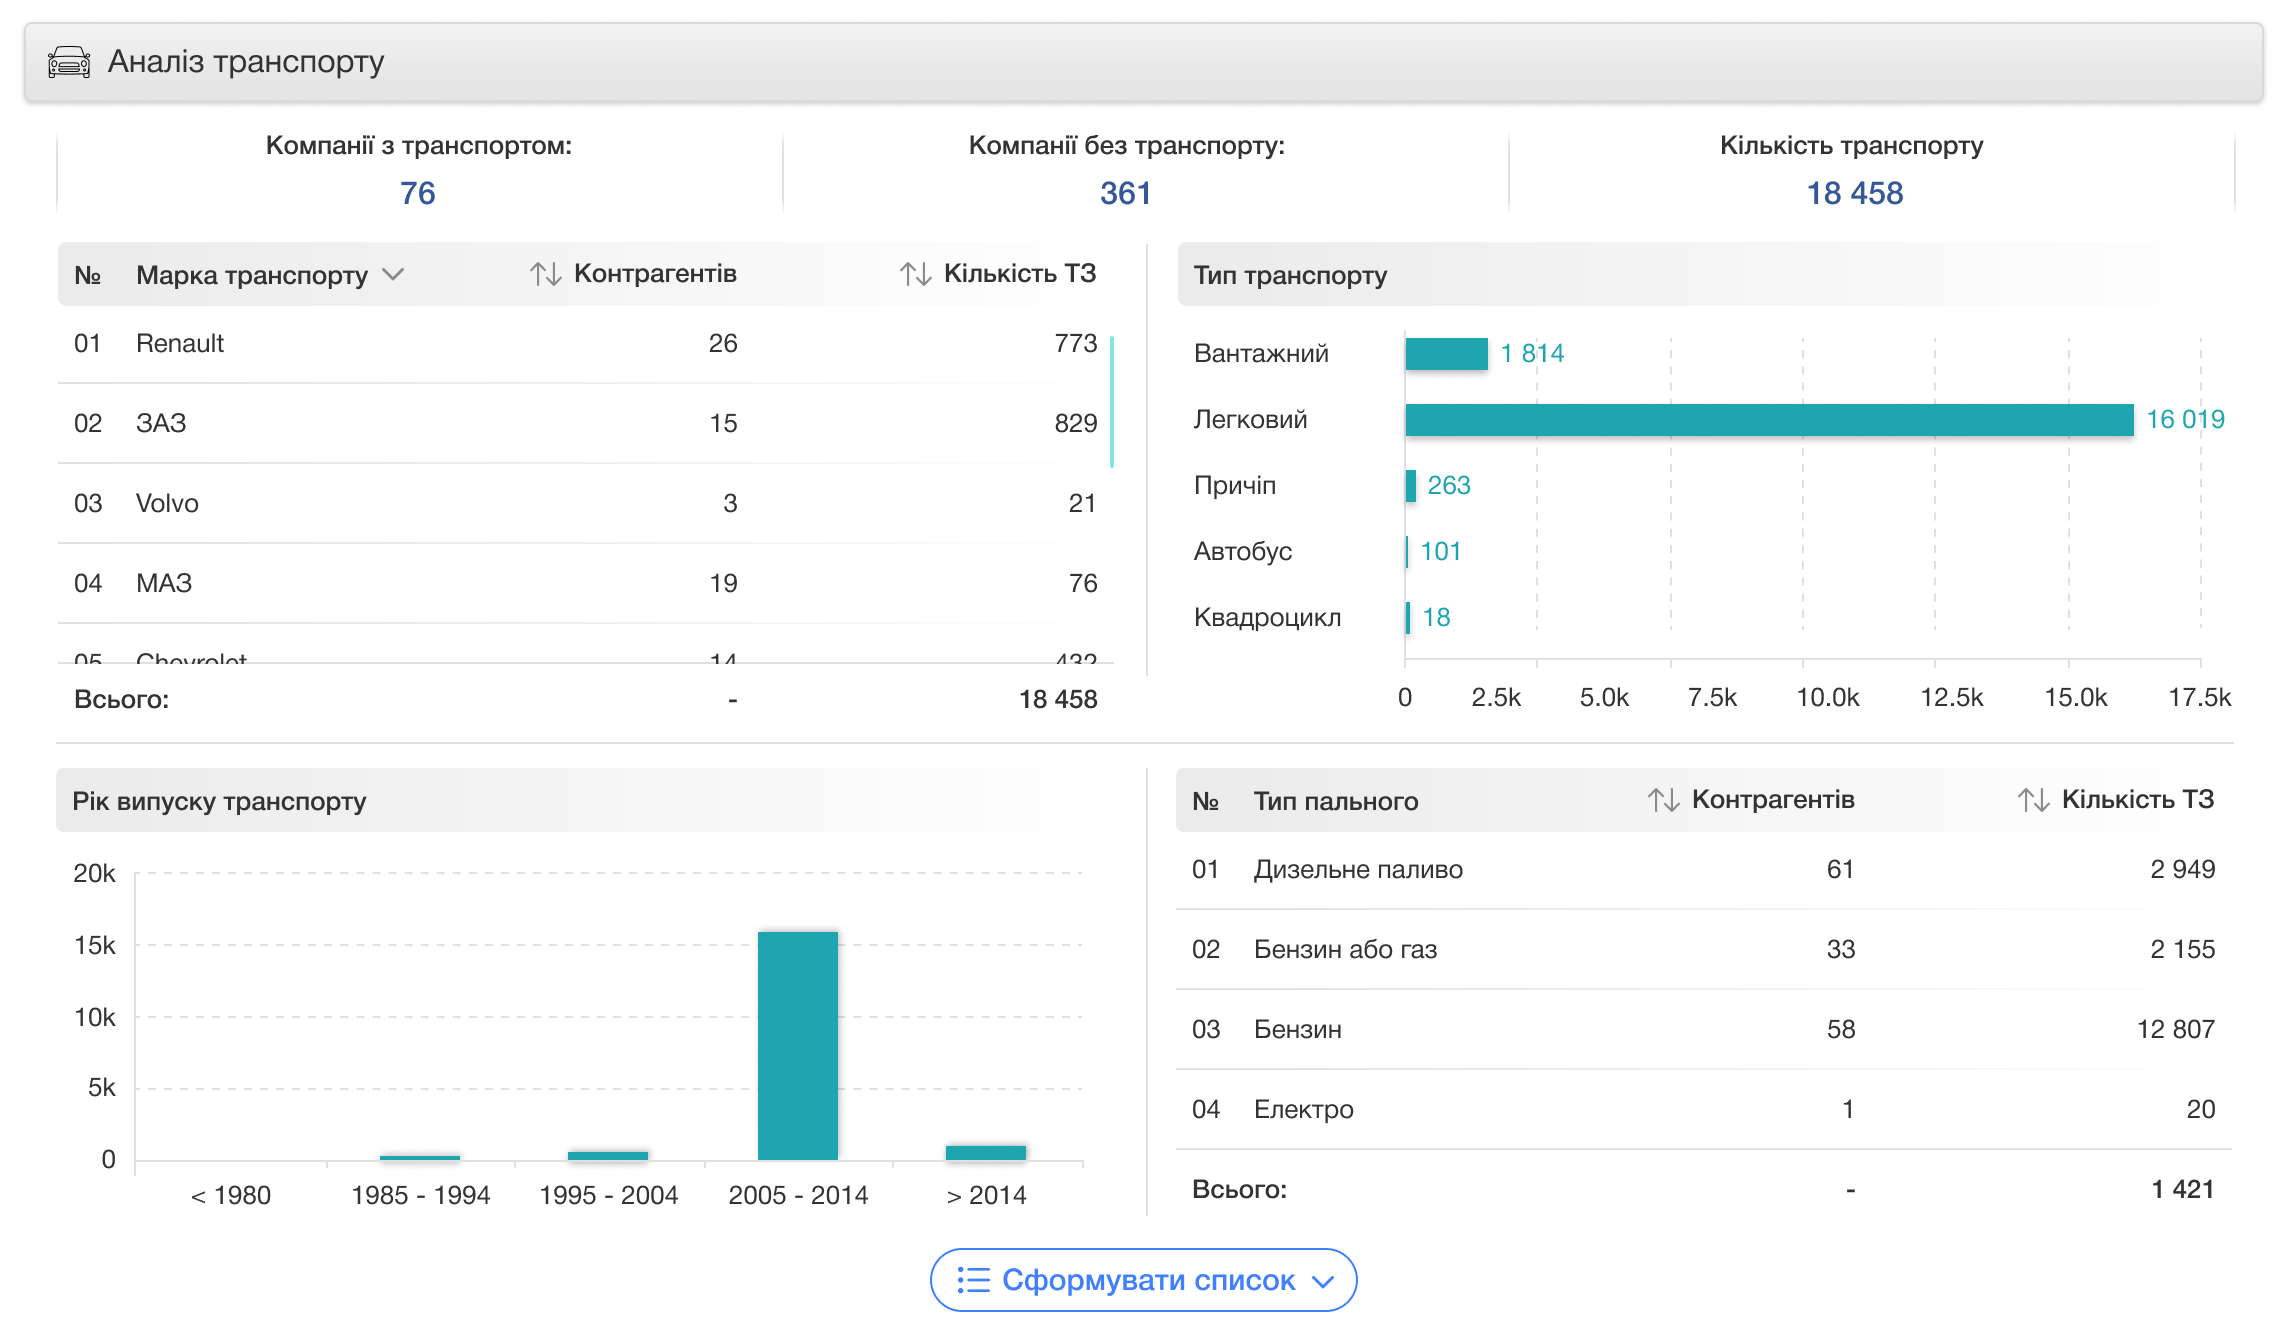
Task: Sort fuel table by Кількість ТЗ arrows
Action: (2033, 800)
